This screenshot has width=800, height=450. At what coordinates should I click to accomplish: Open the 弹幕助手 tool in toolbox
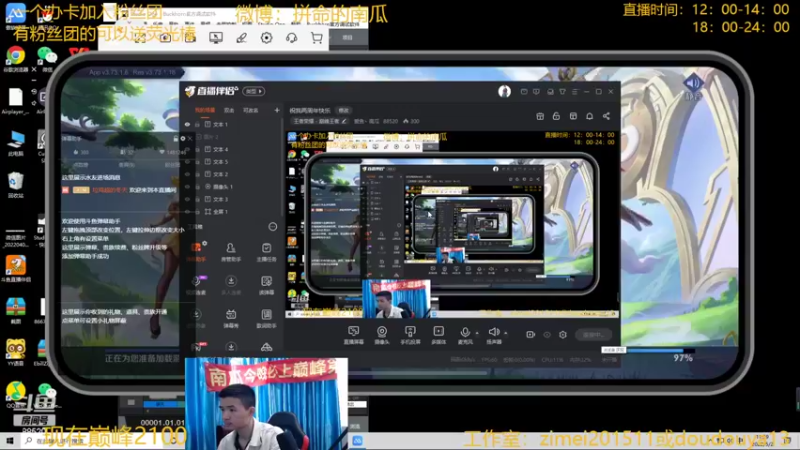[196, 252]
